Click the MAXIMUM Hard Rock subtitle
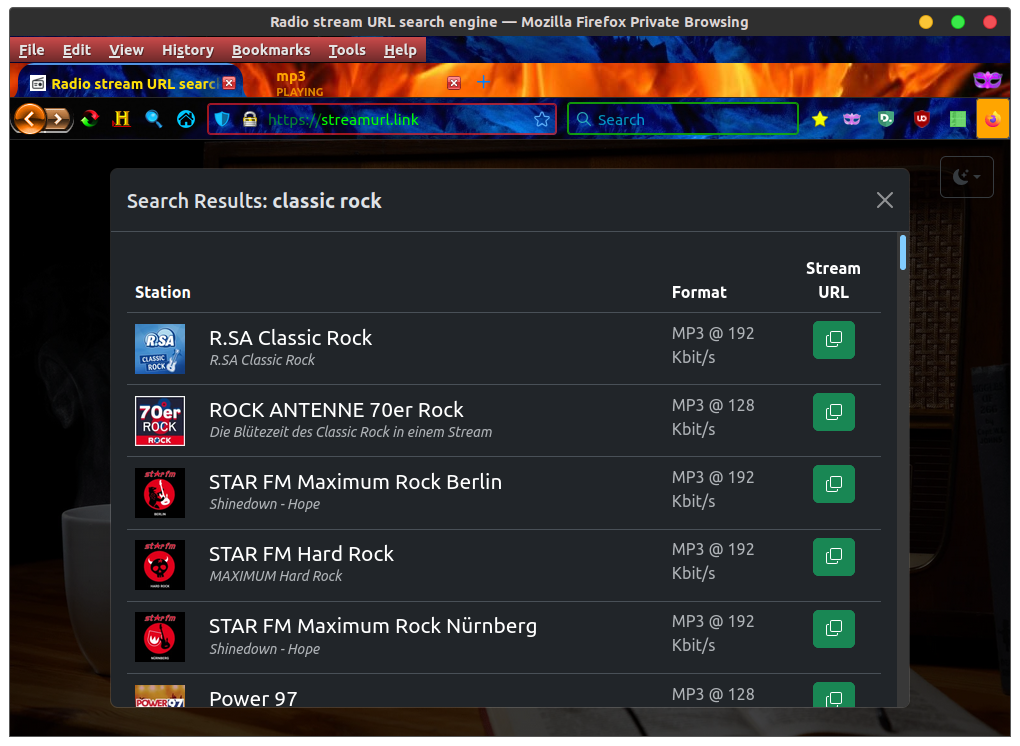Screen dimensions: 1020x746 click(x=275, y=576)
